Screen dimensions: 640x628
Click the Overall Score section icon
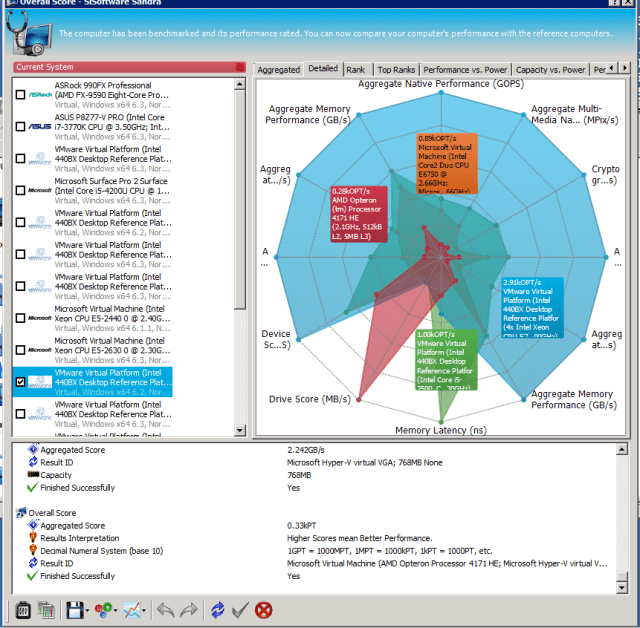[21, 513]
